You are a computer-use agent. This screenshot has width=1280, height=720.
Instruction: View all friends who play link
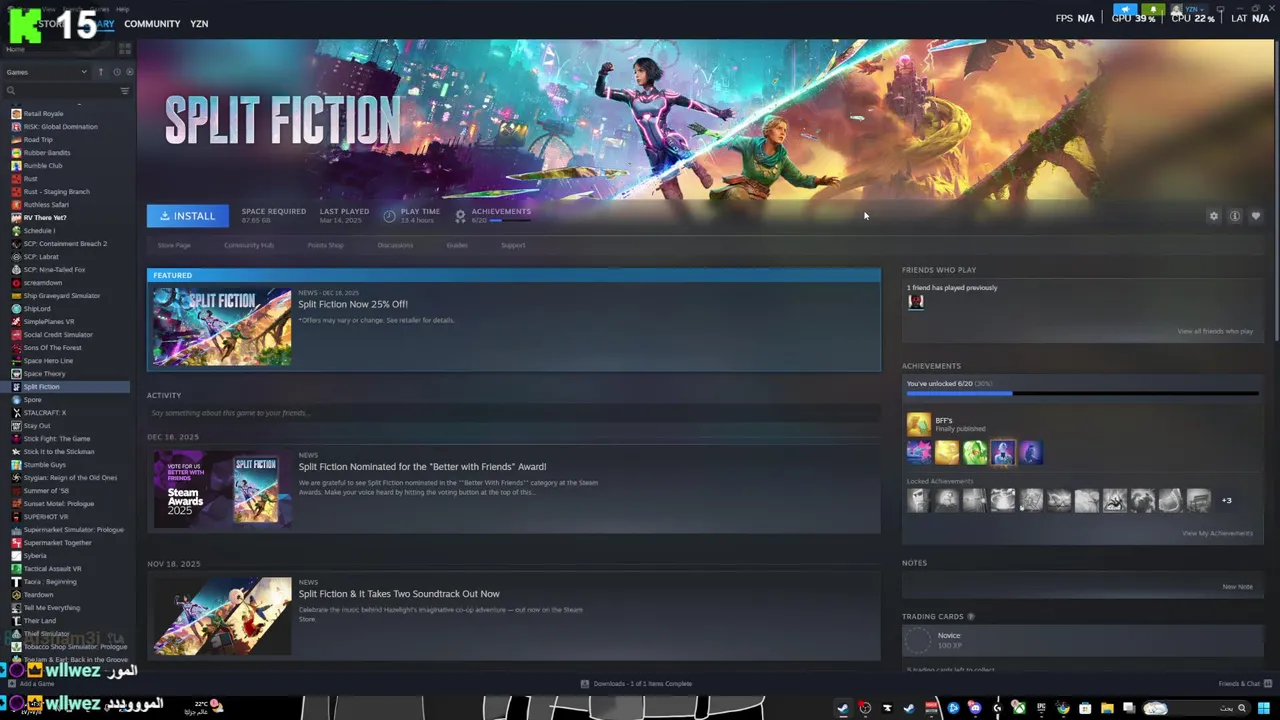click(1215, 331)
